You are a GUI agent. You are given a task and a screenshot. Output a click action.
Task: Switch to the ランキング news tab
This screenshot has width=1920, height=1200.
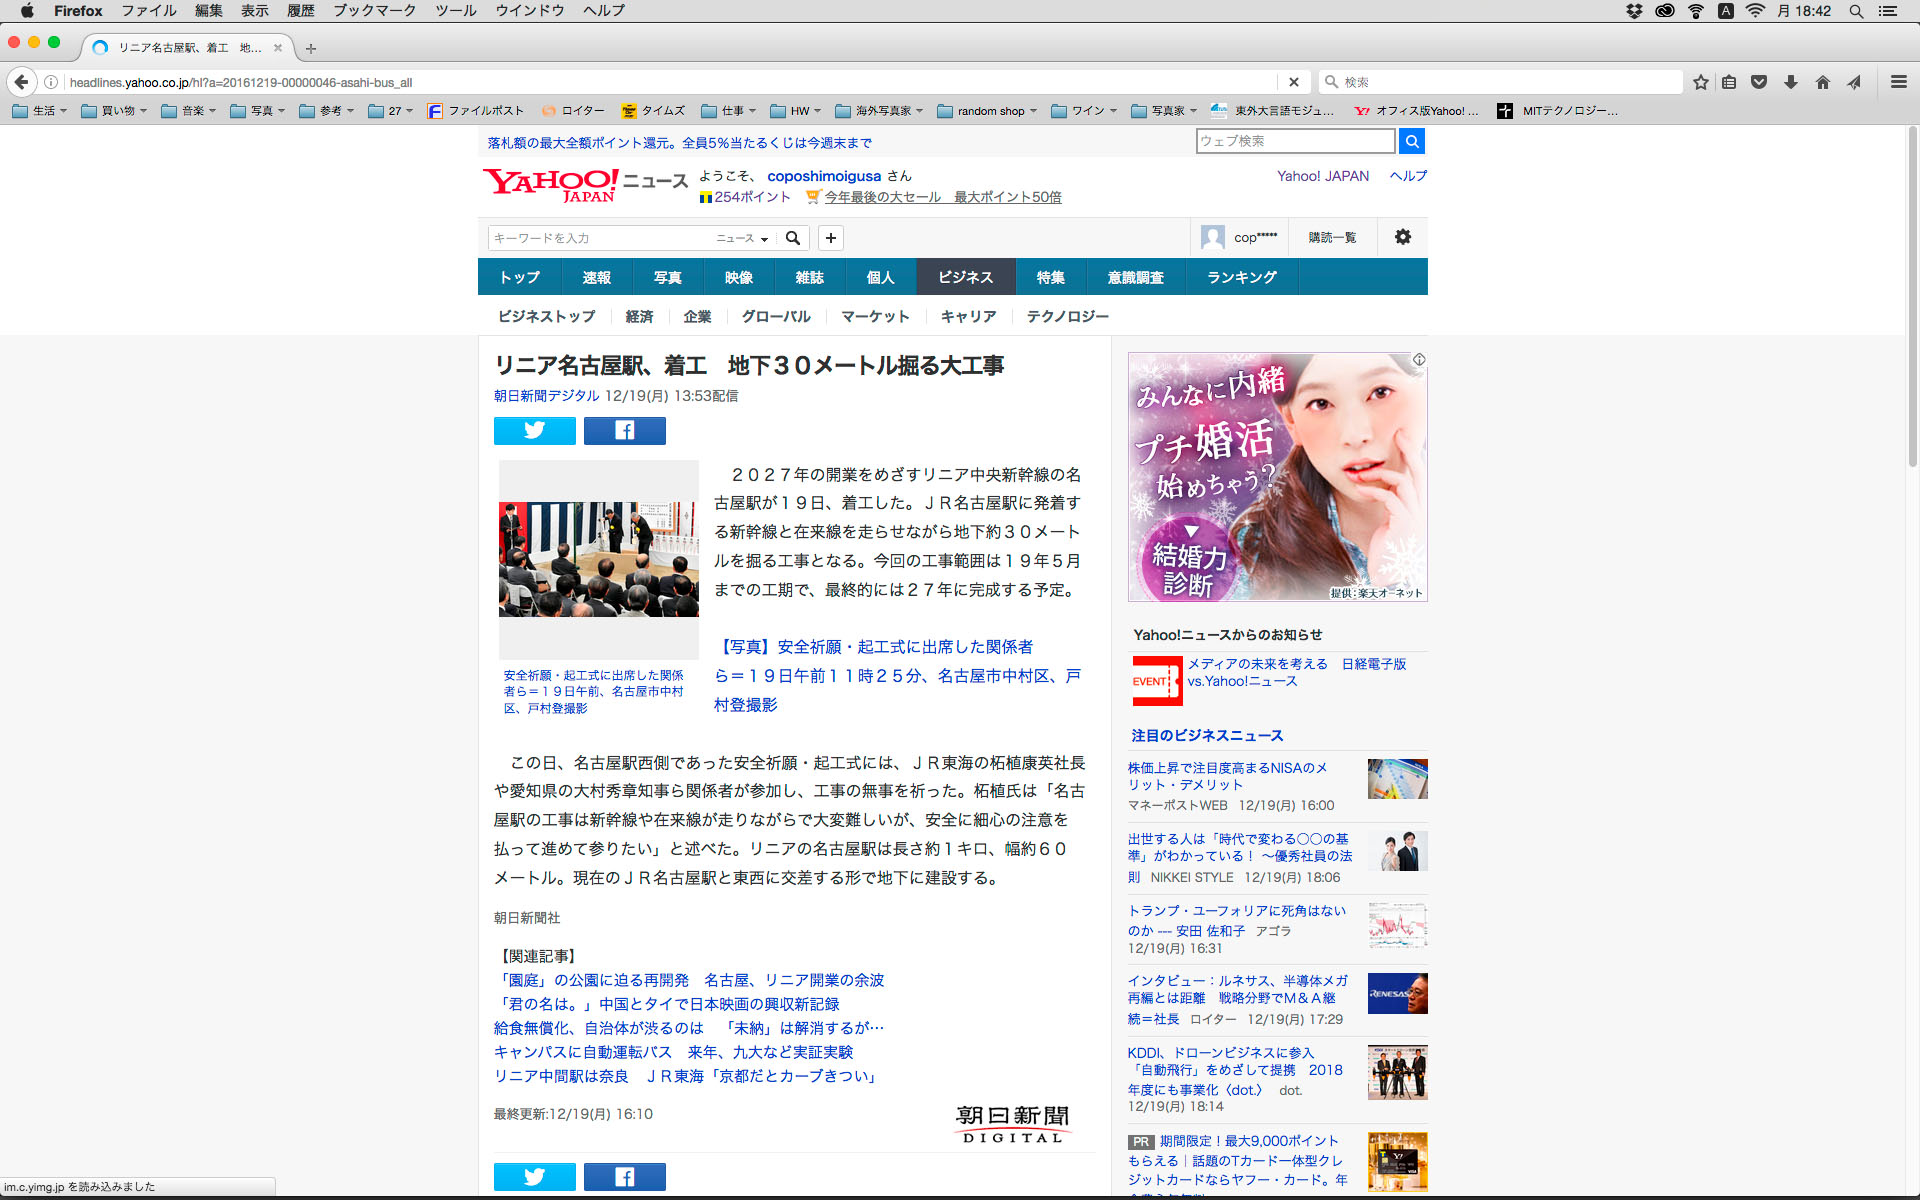click(1241, 277)
